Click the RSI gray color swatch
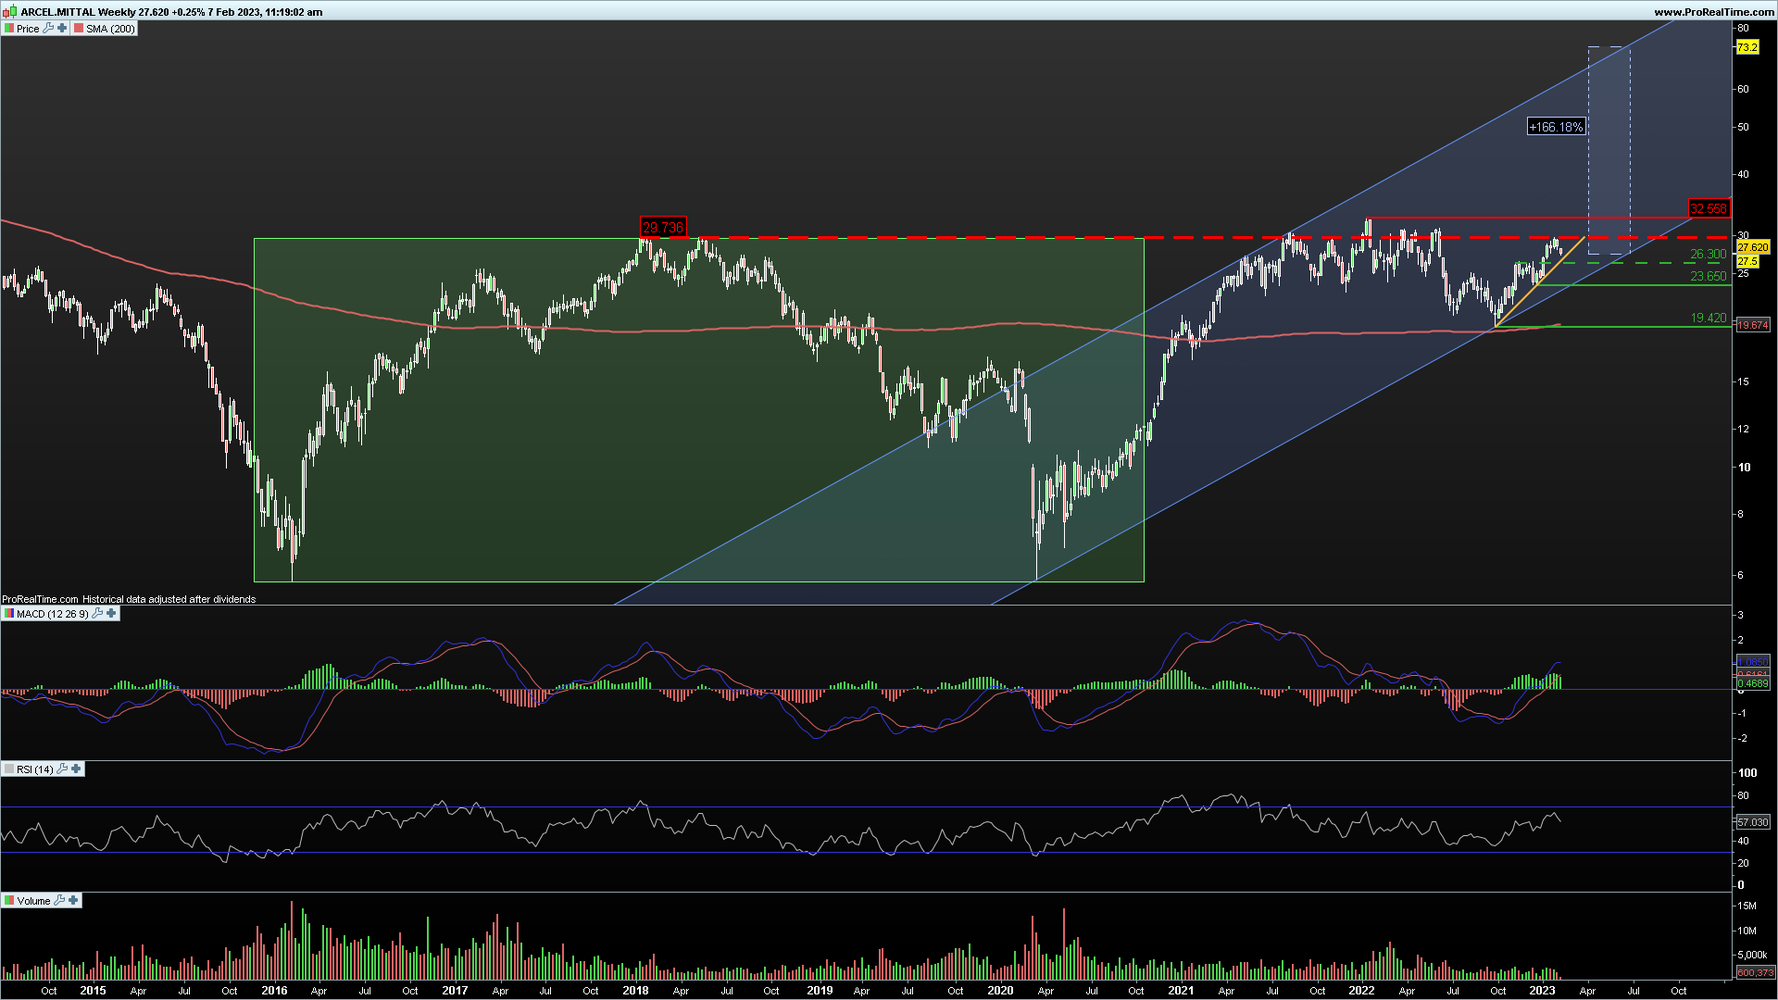The width and height of the screenshot is (1778, 1000). point(9,769)
